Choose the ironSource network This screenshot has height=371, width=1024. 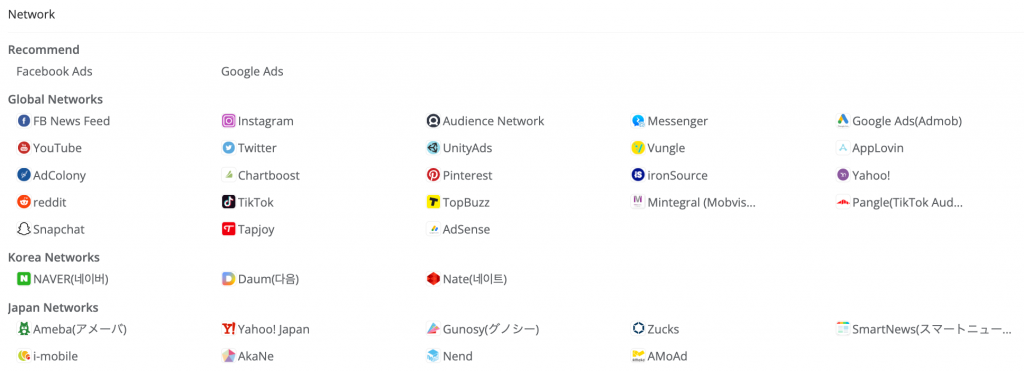[669, 175]
